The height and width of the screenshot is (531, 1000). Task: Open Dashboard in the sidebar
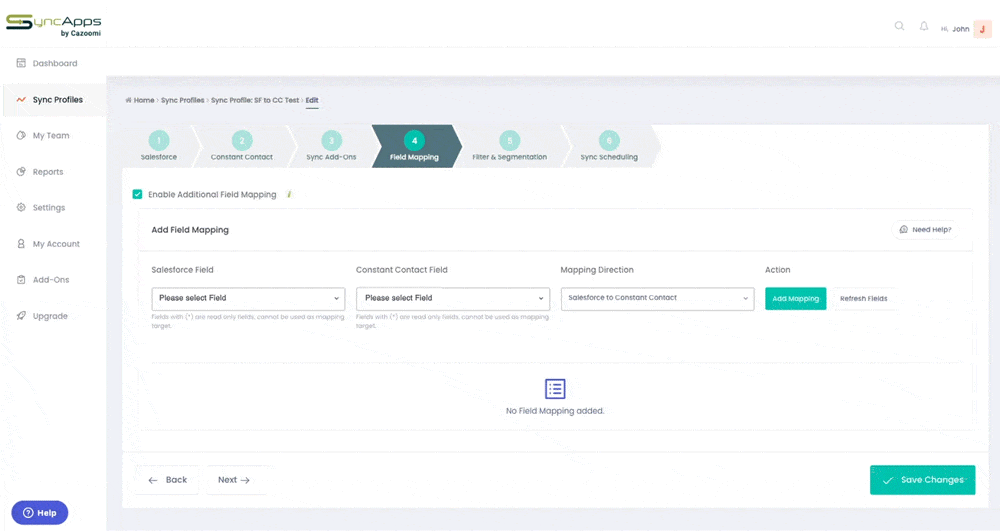(x=55, y=63)
